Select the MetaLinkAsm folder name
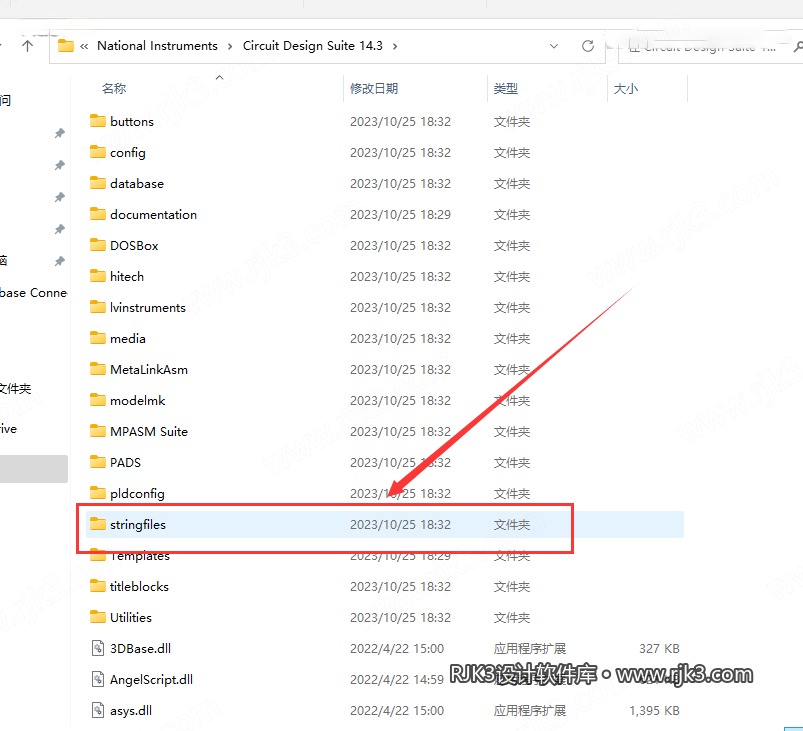This screenshot has height=731, width=803. coord(149,369)
